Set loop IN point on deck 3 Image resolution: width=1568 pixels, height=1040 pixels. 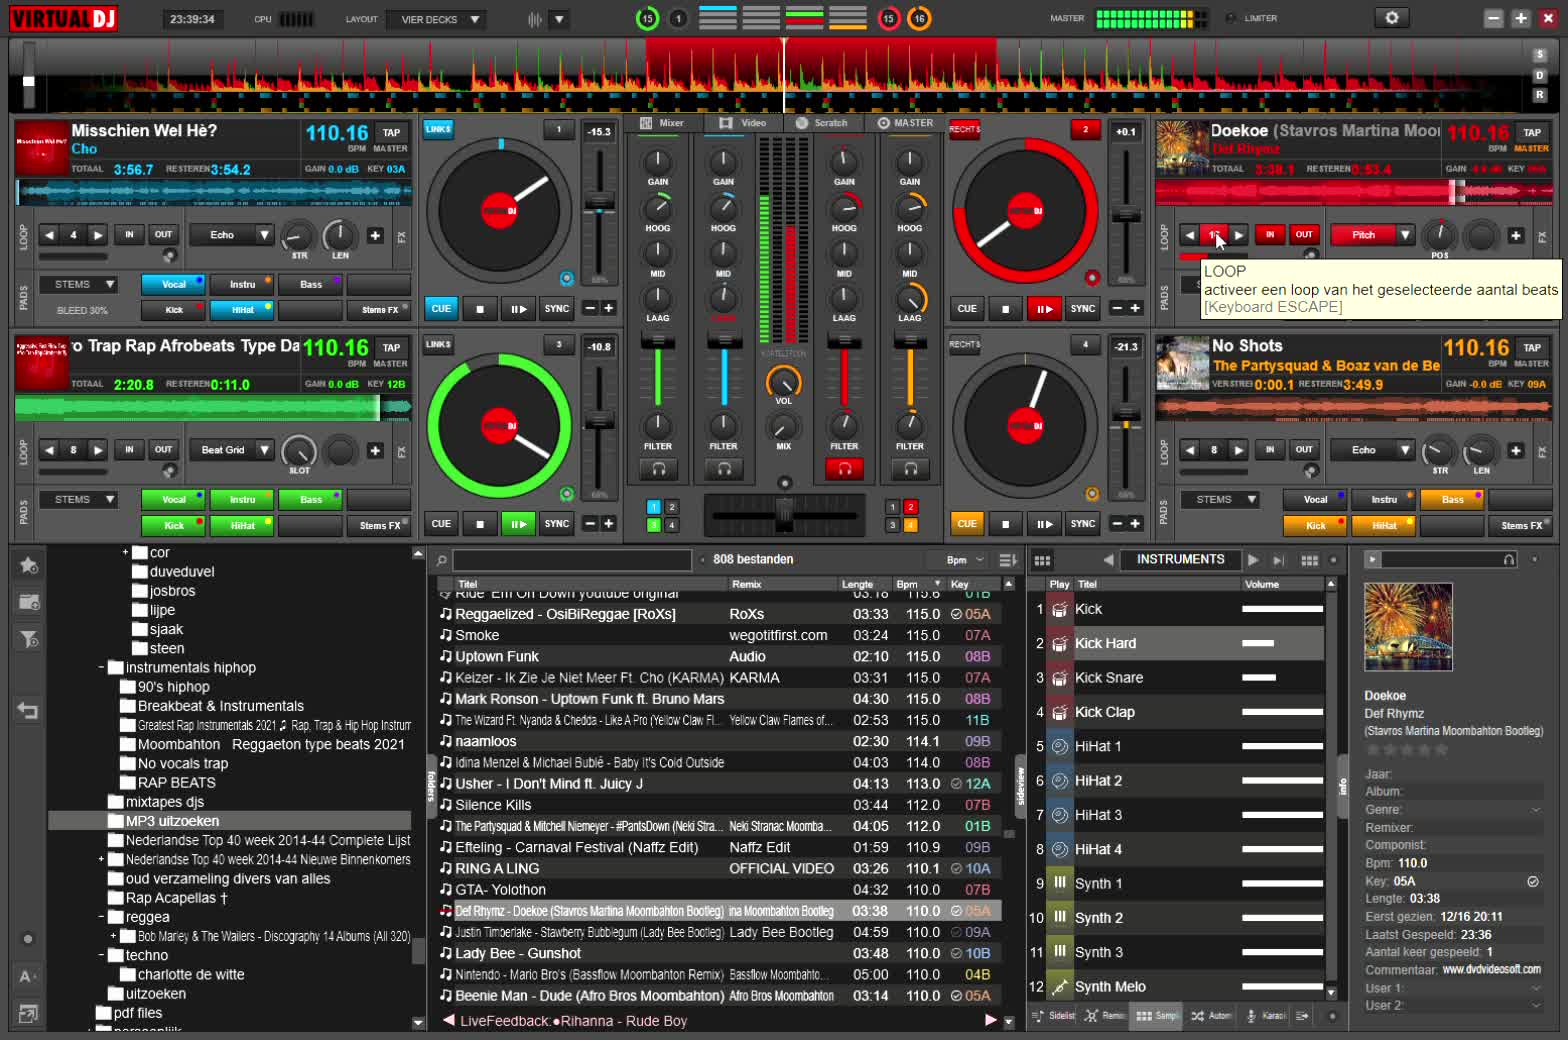click(129, 450)
